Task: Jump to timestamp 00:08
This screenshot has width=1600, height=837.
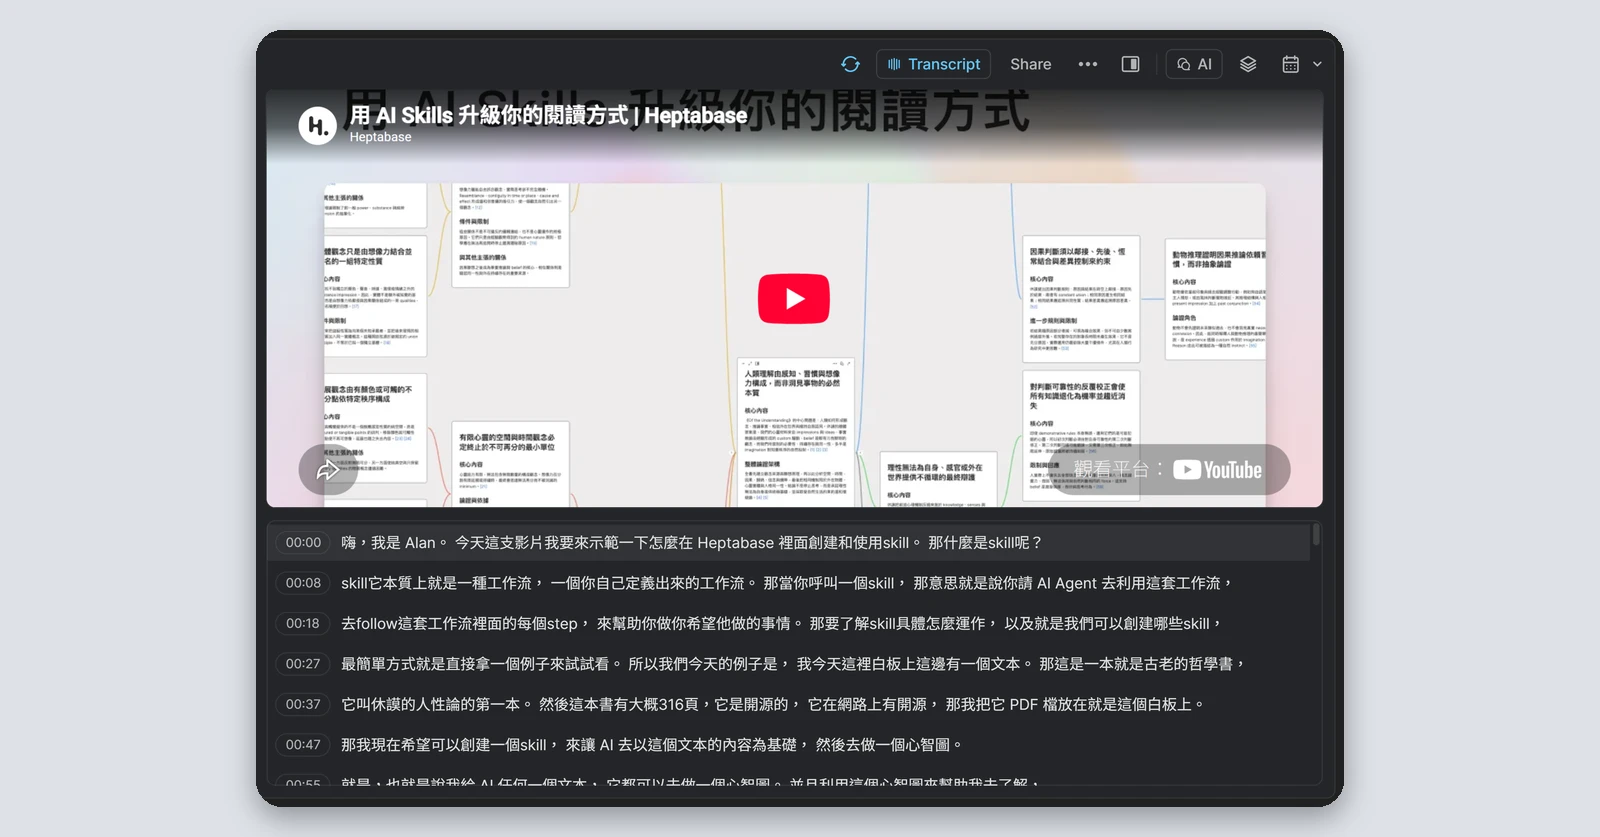Action: pos(303,583)
